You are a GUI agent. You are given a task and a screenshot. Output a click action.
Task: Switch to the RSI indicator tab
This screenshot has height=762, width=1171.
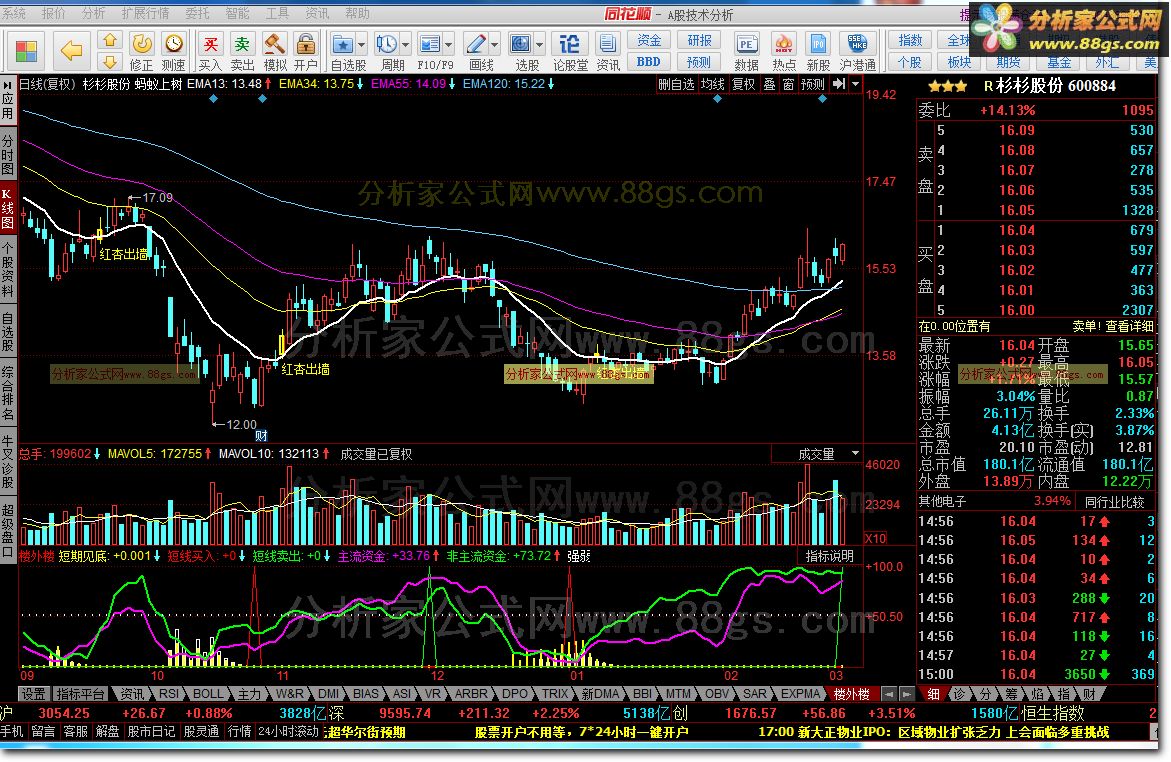169,694
